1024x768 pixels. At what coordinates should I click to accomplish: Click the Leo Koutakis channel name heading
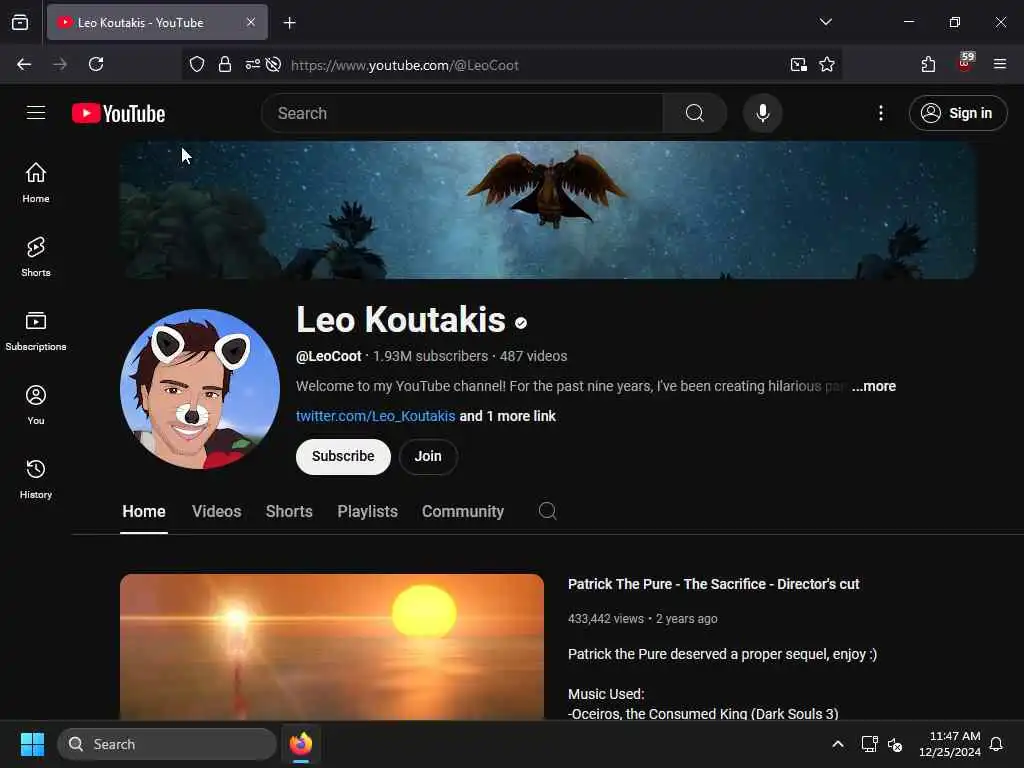pos(400,319)
